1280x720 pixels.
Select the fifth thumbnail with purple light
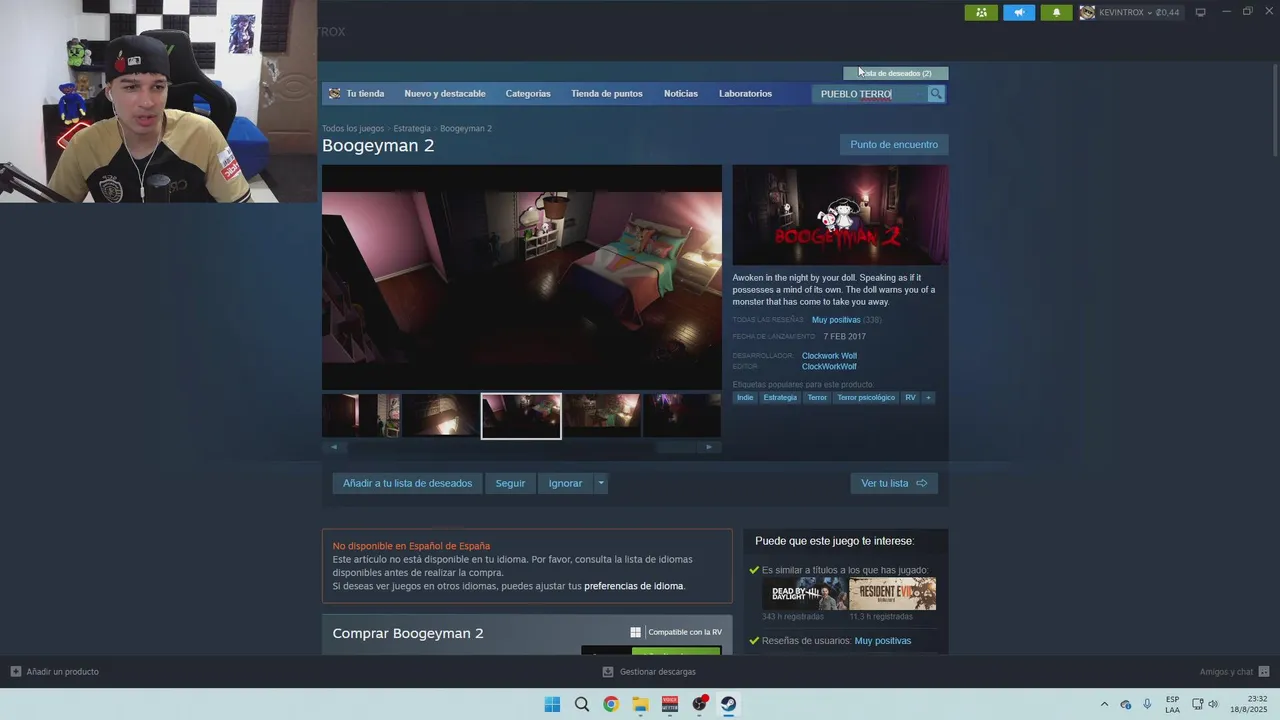(682, 416)
